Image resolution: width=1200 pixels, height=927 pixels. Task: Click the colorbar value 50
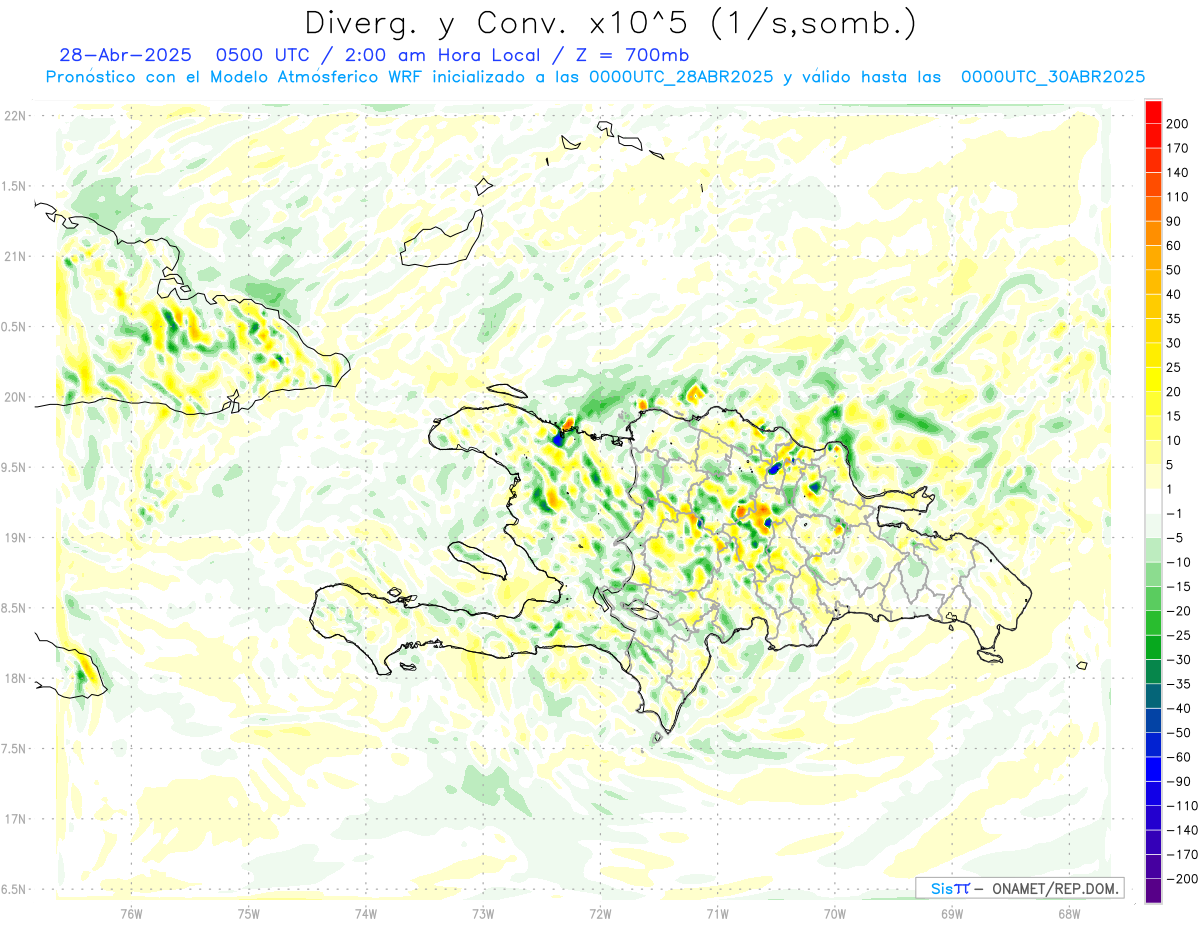click(1174, 270)
